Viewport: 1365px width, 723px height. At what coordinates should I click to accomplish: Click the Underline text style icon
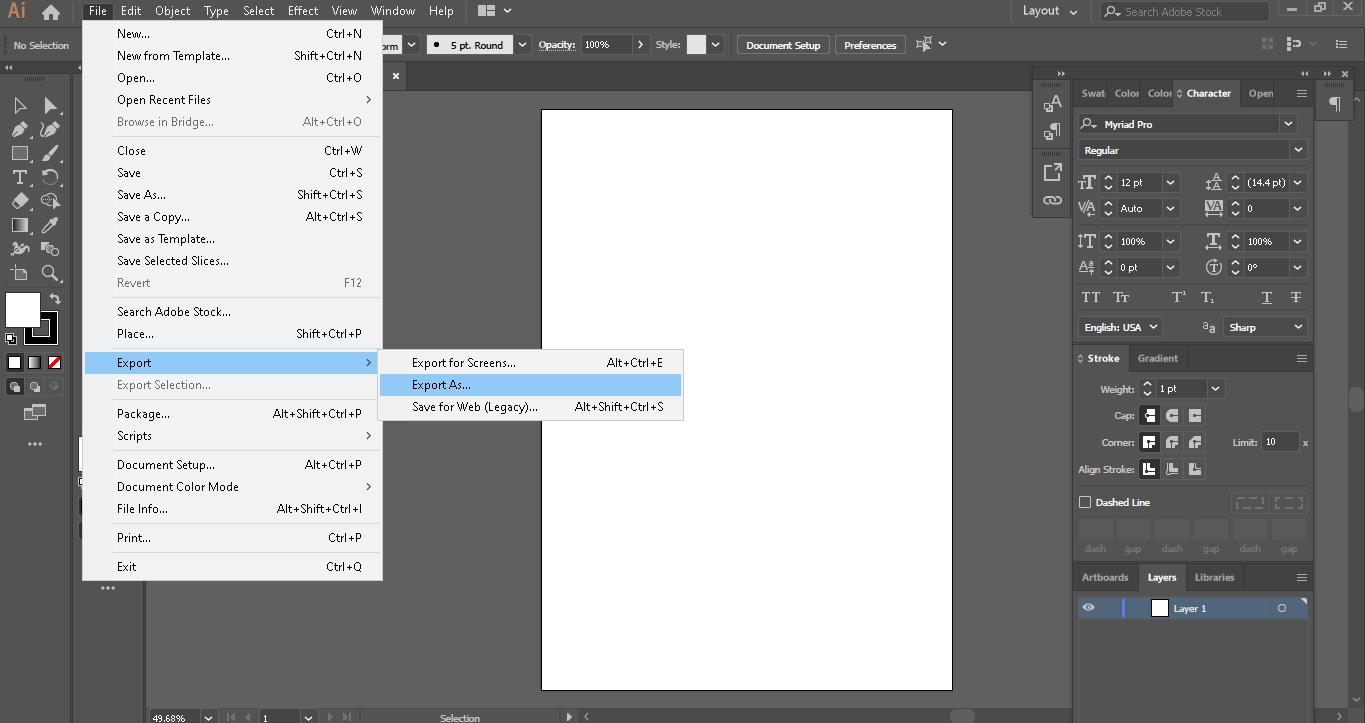pyautogui.click(x=1267, y=298)
